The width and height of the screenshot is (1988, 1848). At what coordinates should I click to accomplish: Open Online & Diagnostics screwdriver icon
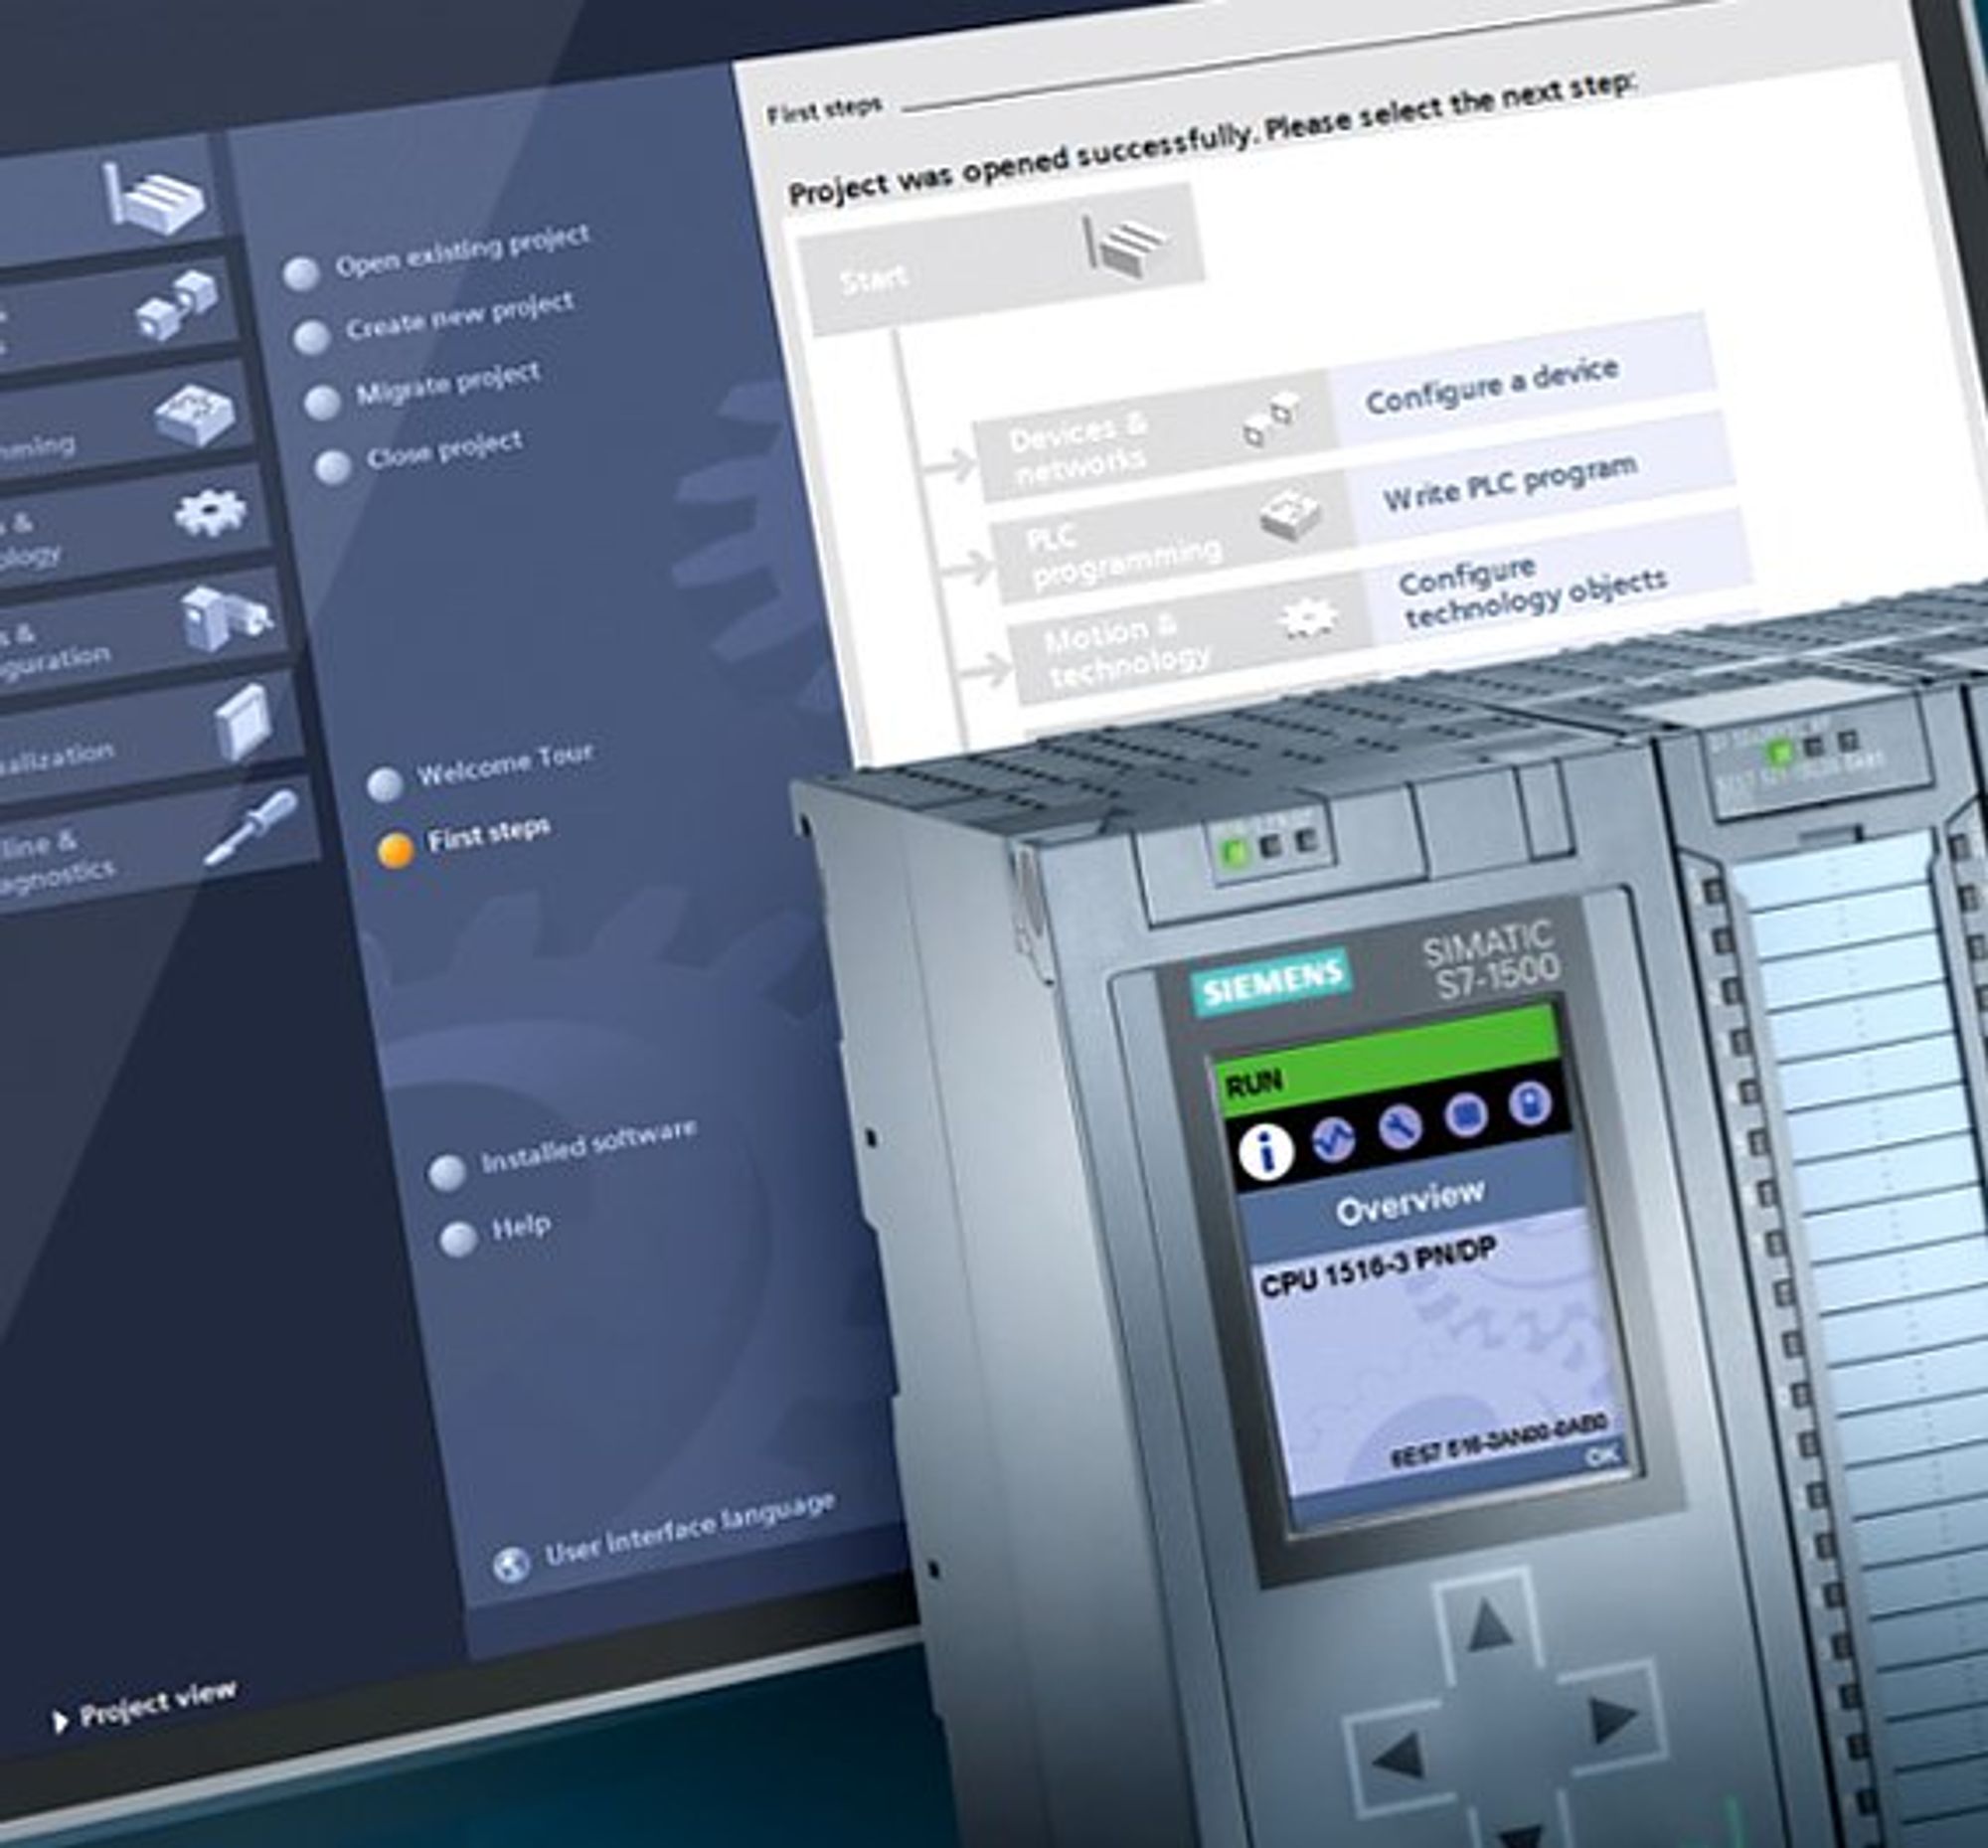coord(251,828)
